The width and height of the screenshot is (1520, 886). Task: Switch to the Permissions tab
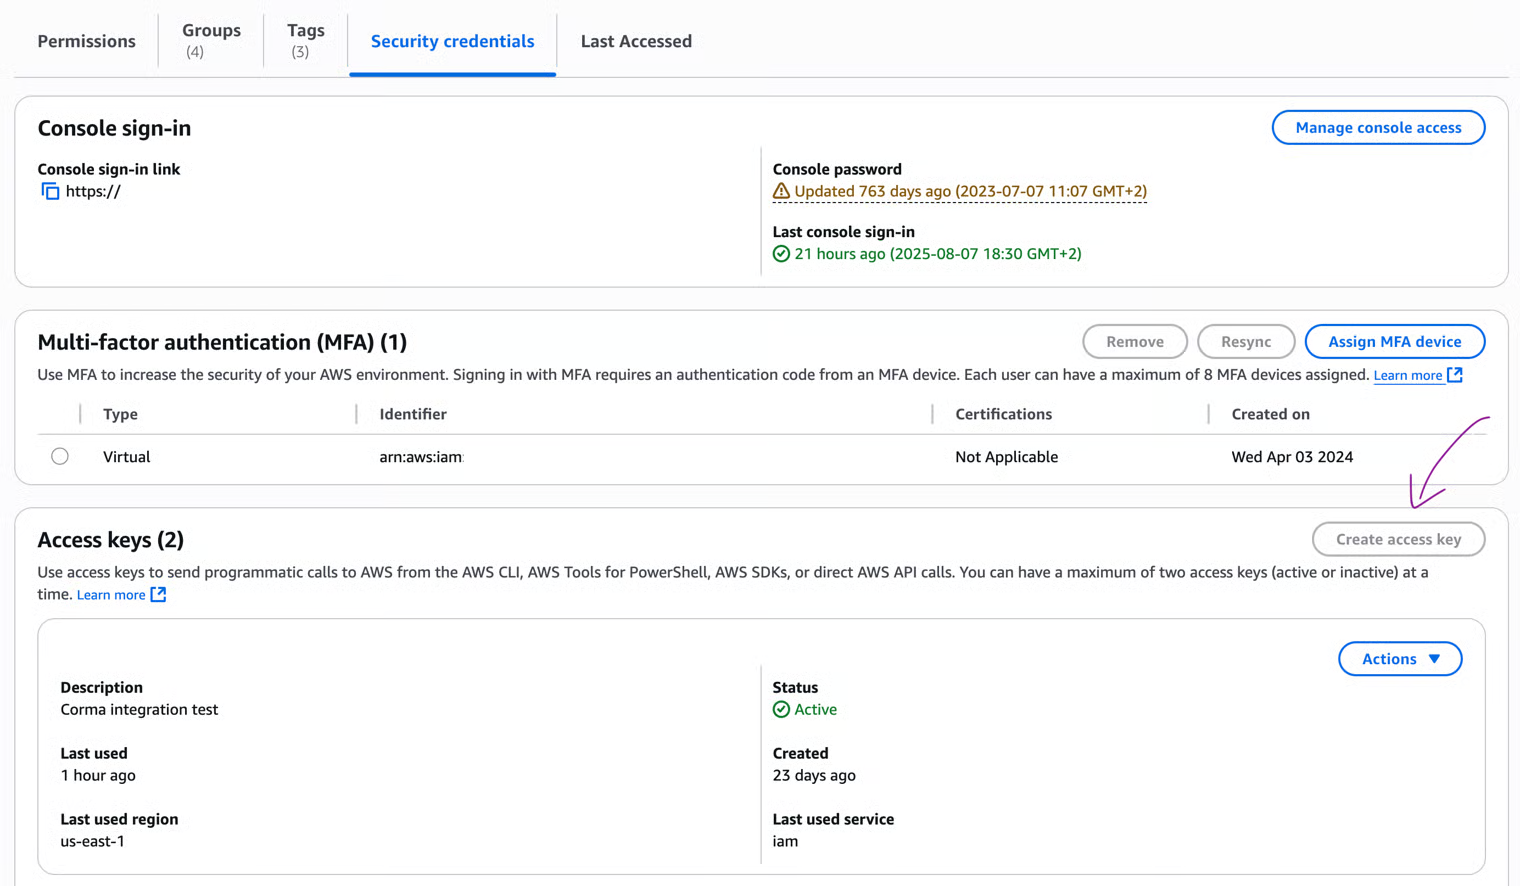(86, 41)
